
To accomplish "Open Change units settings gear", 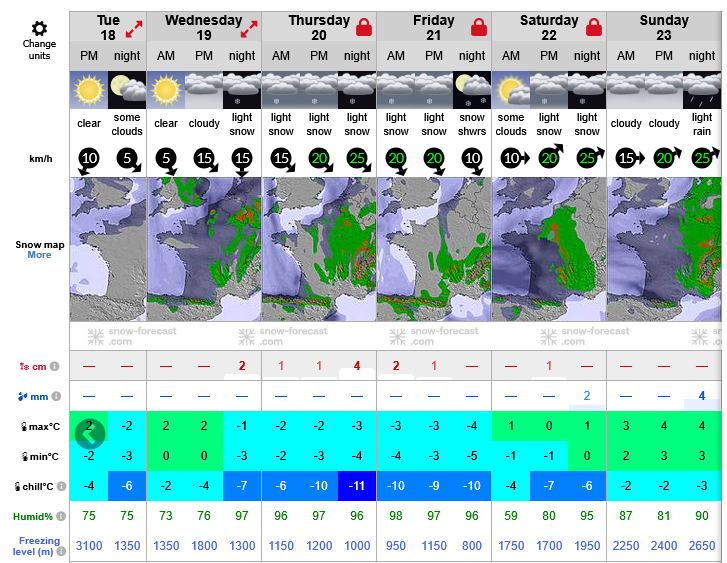I will click(39, 28).
